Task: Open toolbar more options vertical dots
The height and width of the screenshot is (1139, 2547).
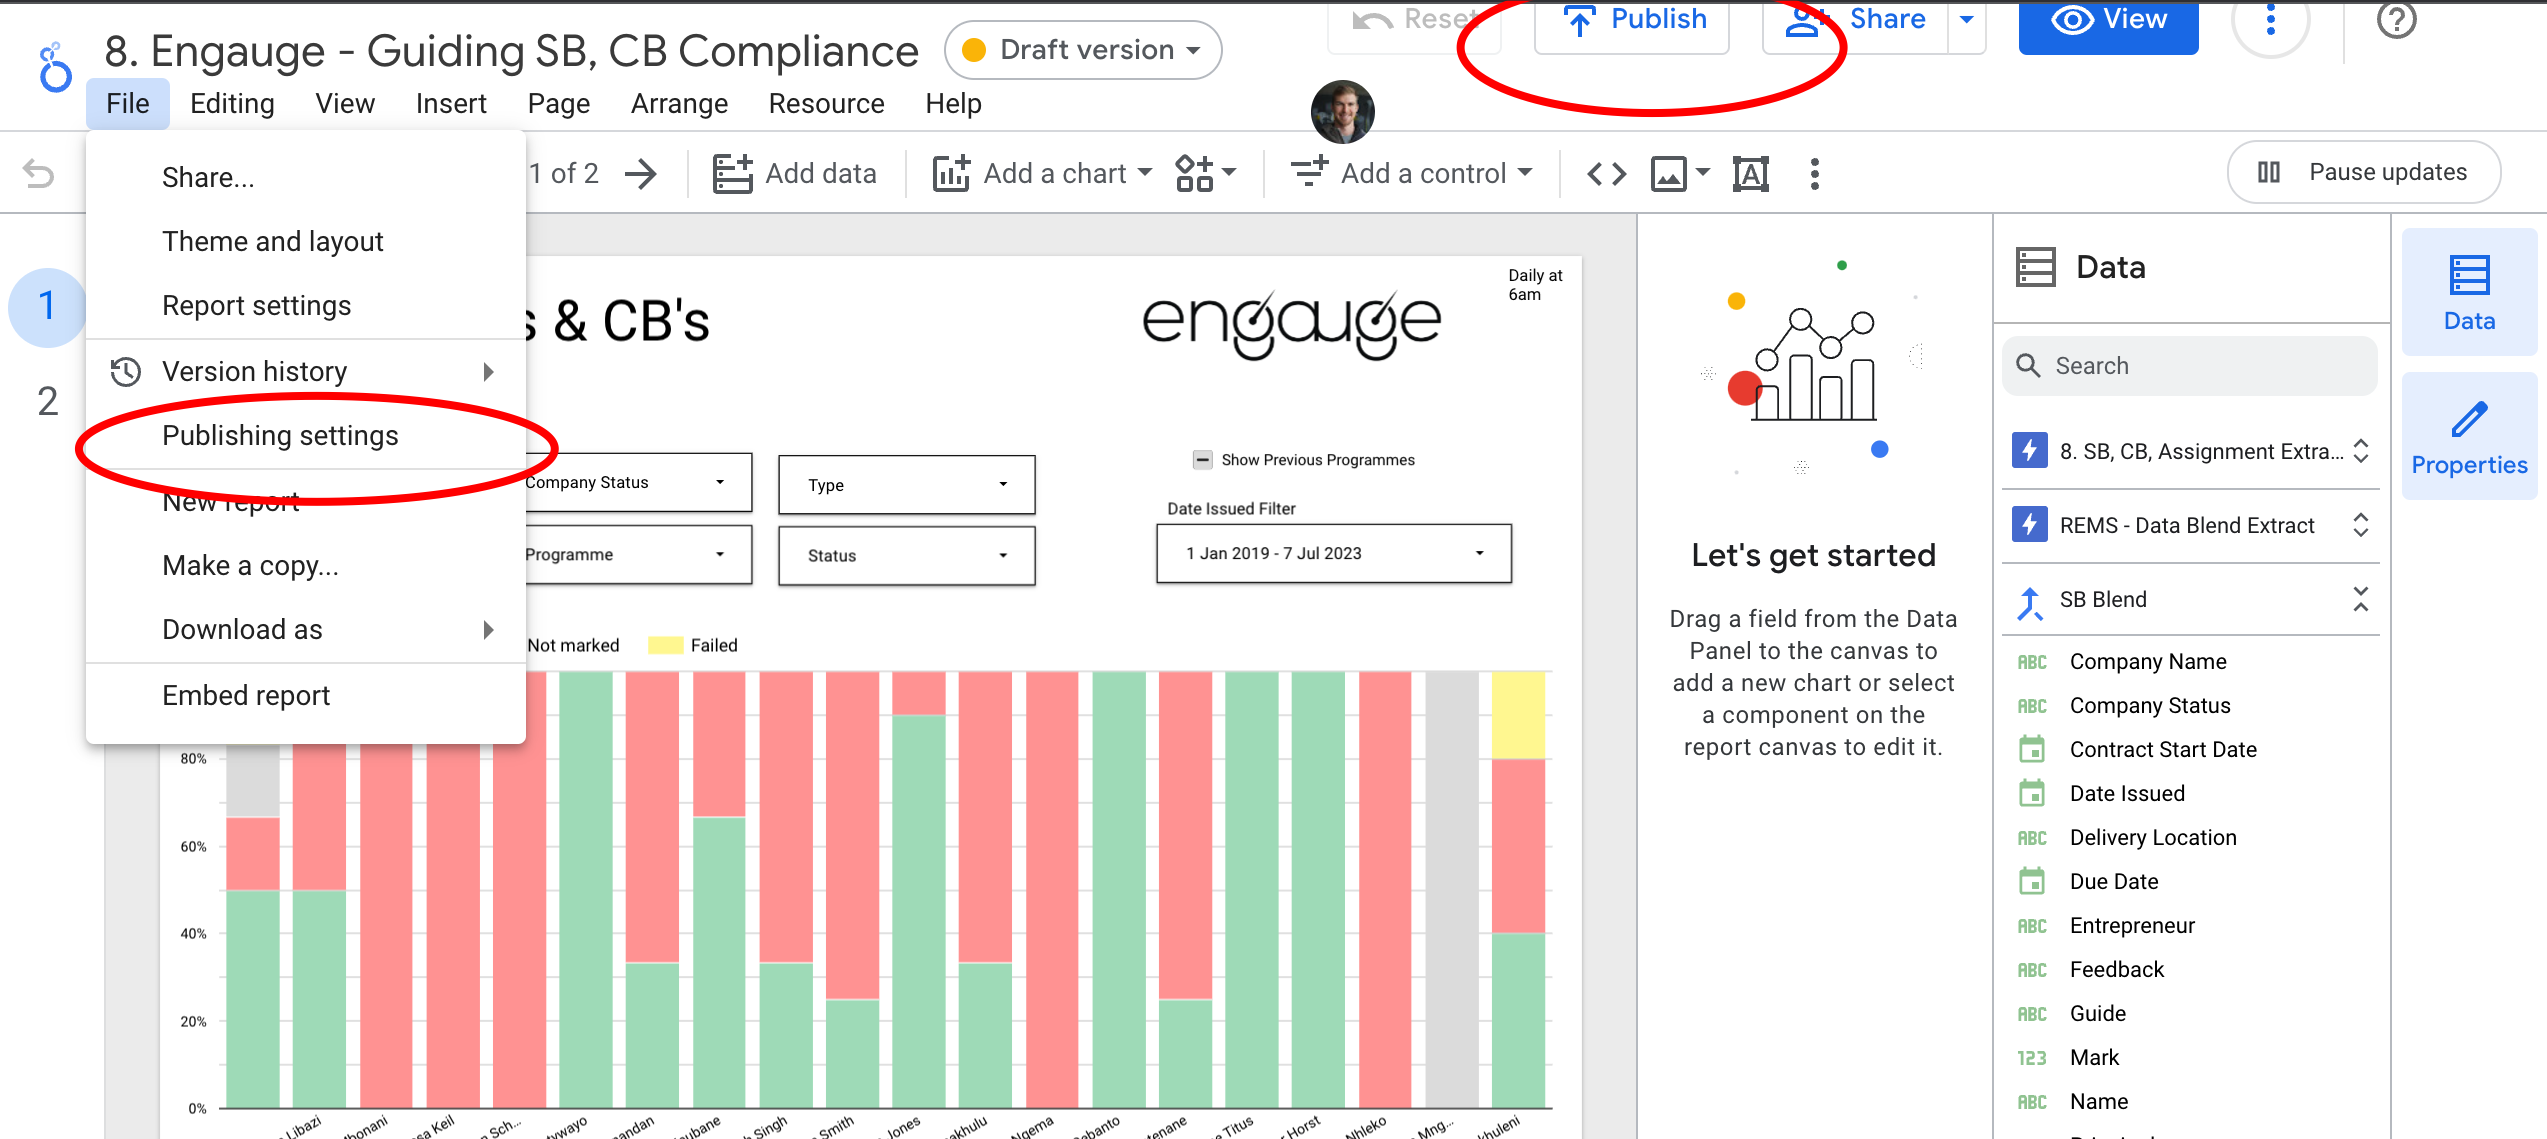Action: tap(1814, 174)
